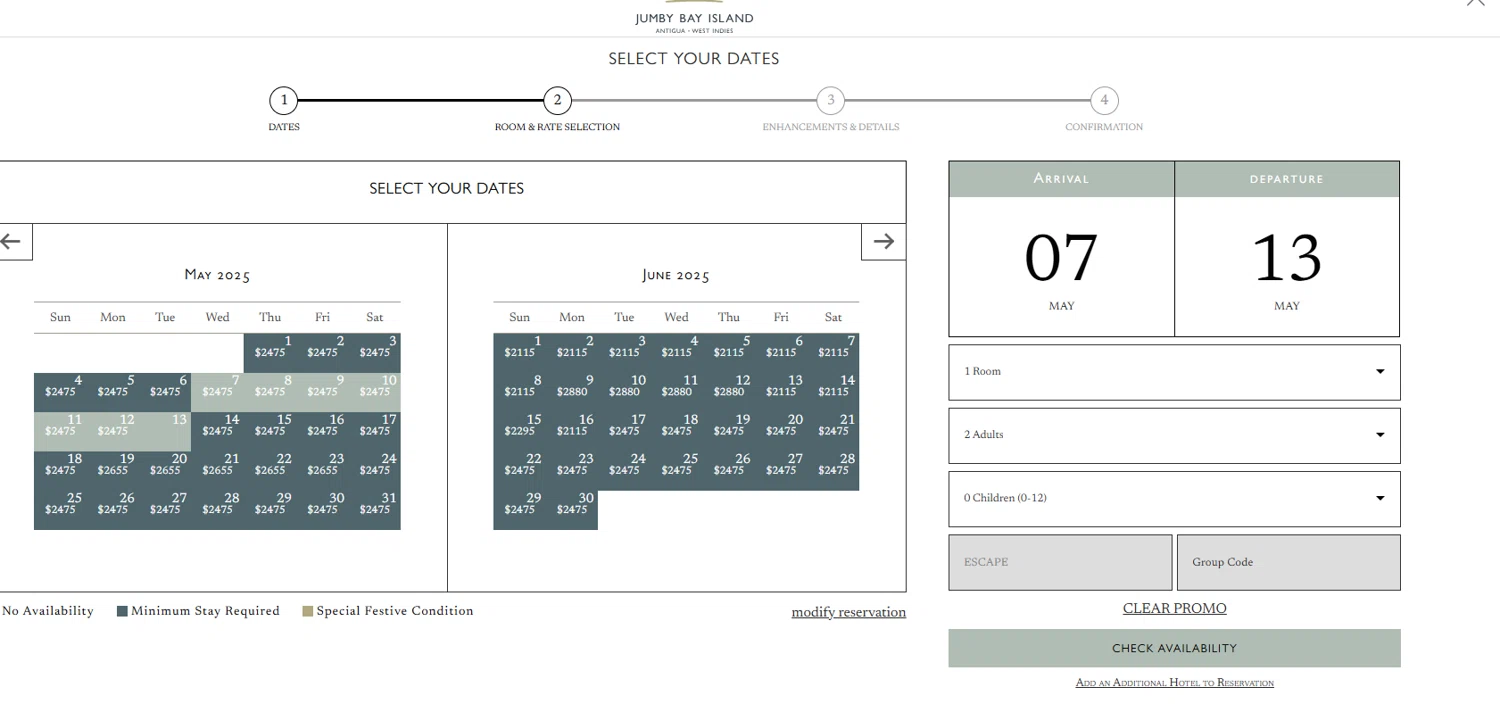
Task: Click the ESCAPE promo code field
Action: (1060, 562)
